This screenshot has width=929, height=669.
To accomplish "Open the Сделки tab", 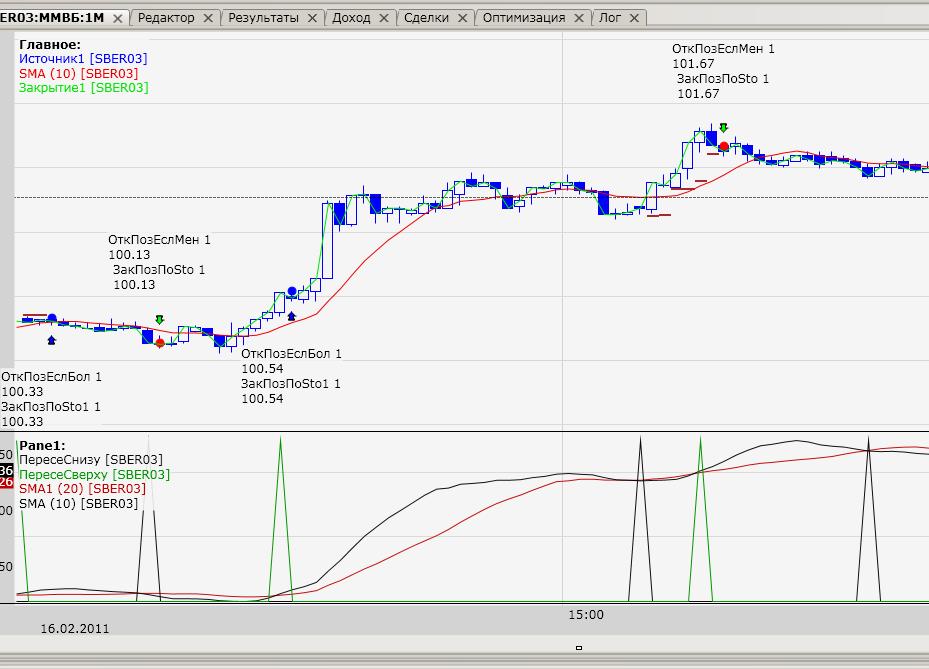I will point(428,18).
